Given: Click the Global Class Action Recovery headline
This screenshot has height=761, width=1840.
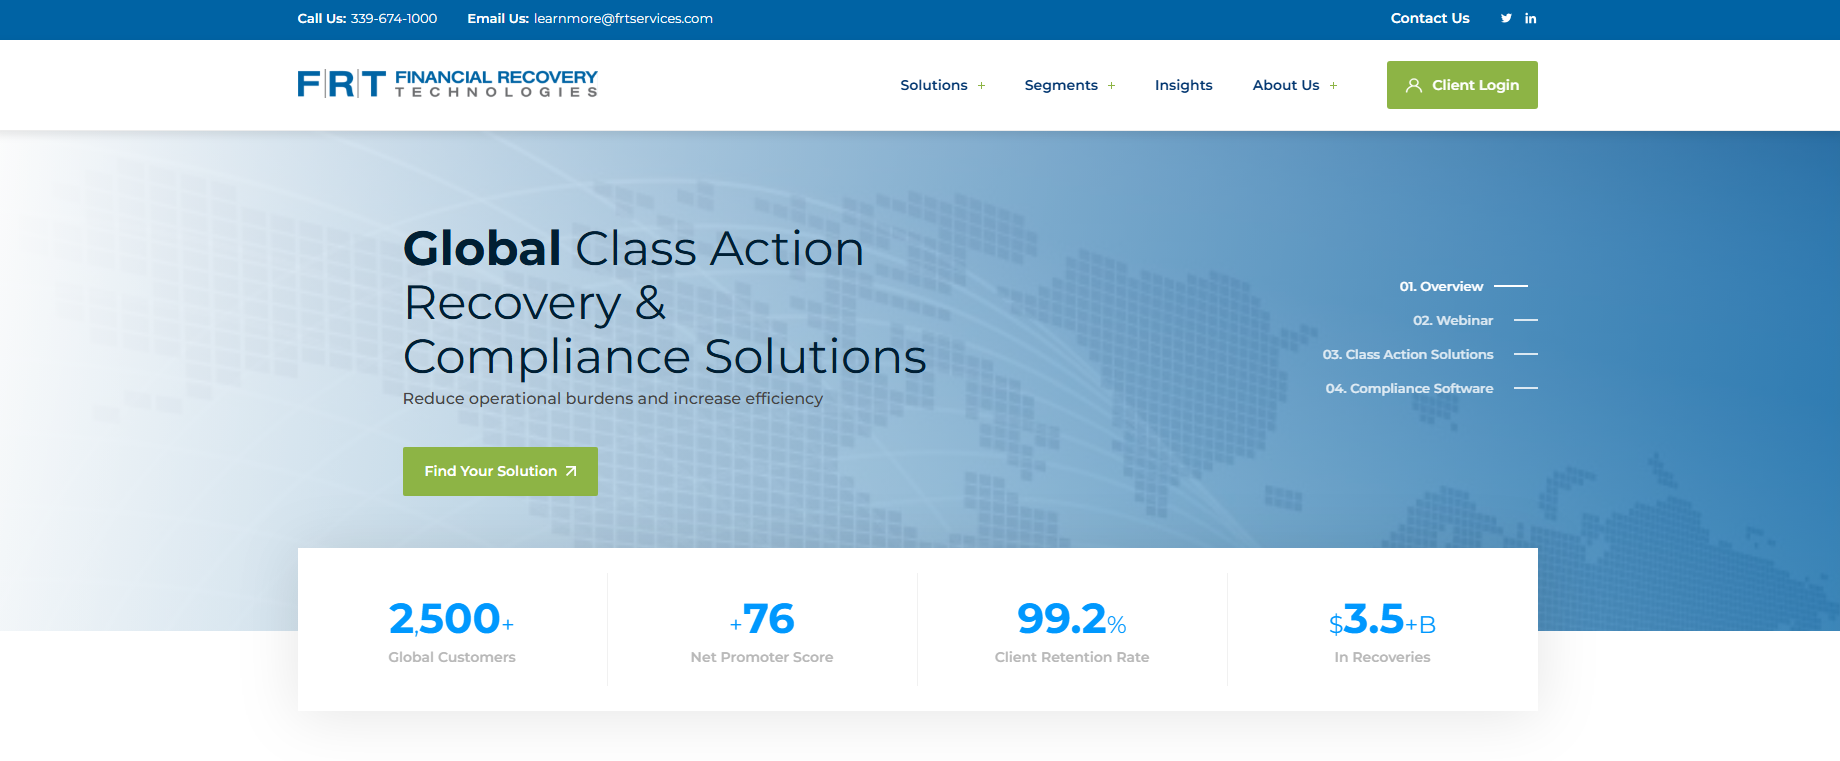Looking at the screenshot, I should pyautogui.click(x=665, y=302).
